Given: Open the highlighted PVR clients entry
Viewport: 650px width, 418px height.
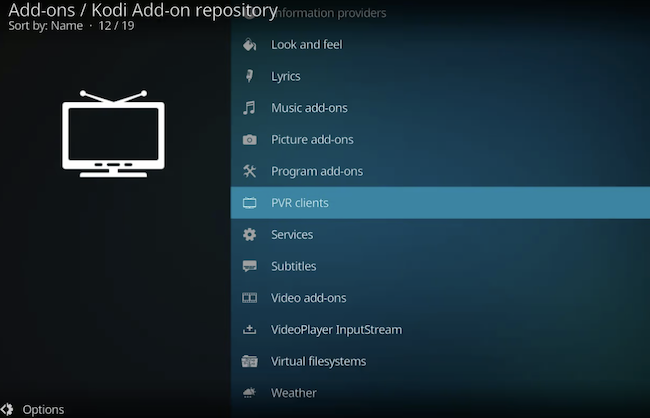Looking at the screenshot, I should (x=440, y=203).
